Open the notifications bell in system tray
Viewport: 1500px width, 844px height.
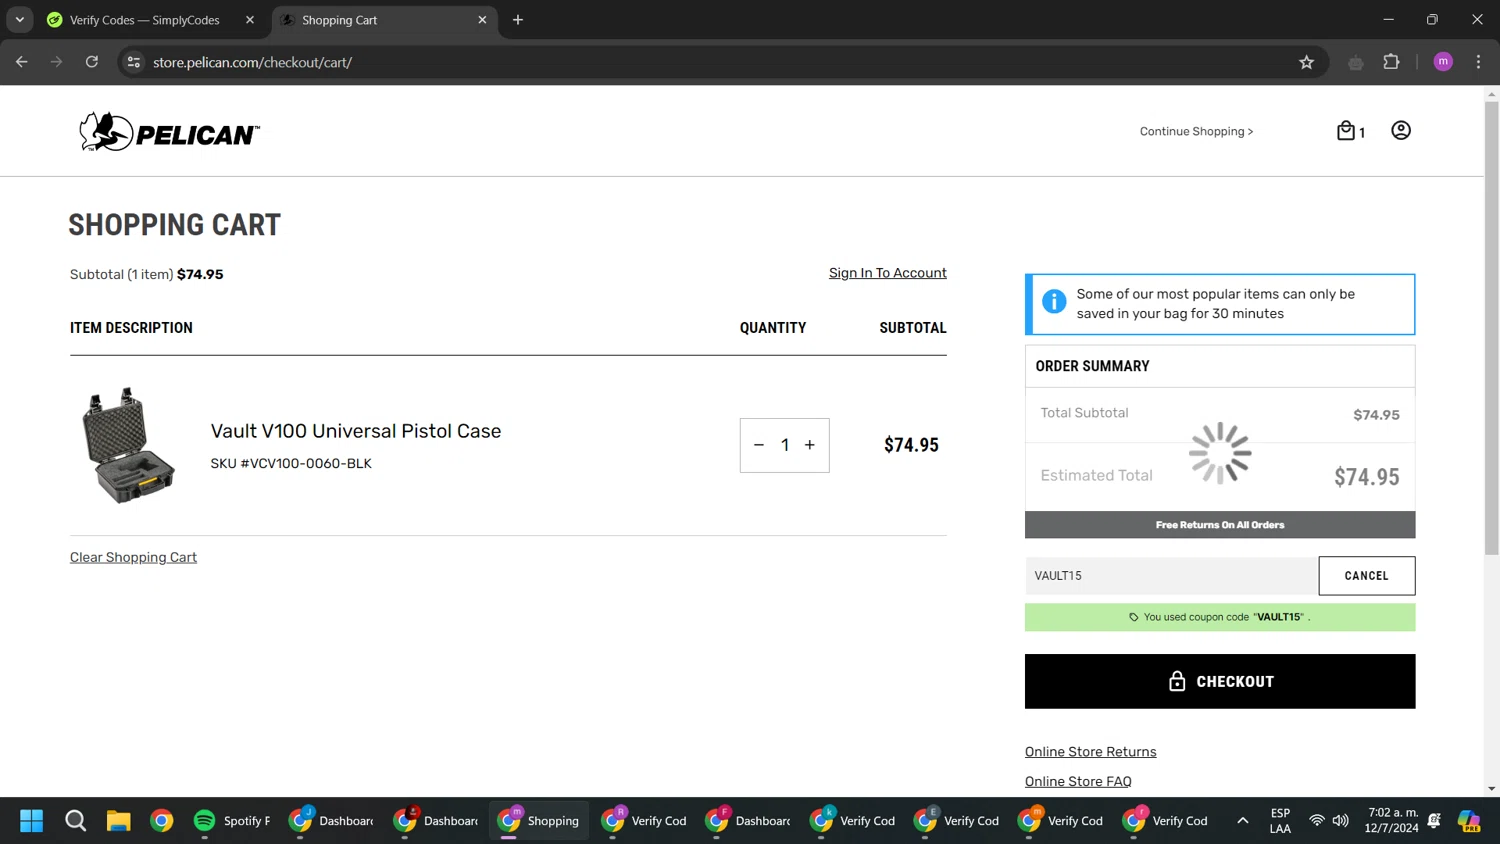(x=1434, y=821)
